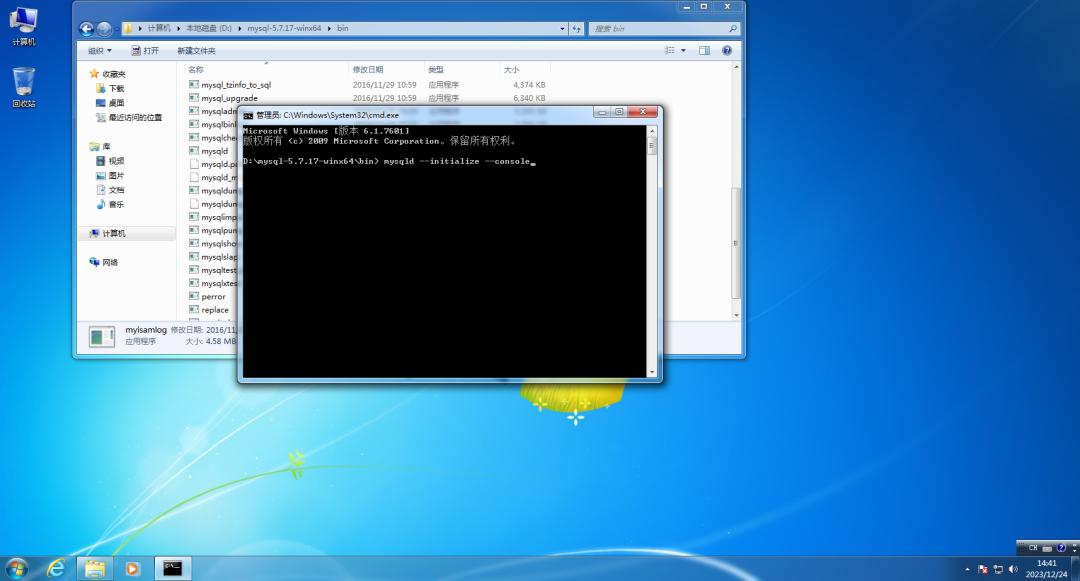Open volume speaker tray icon

[1013, 569]
